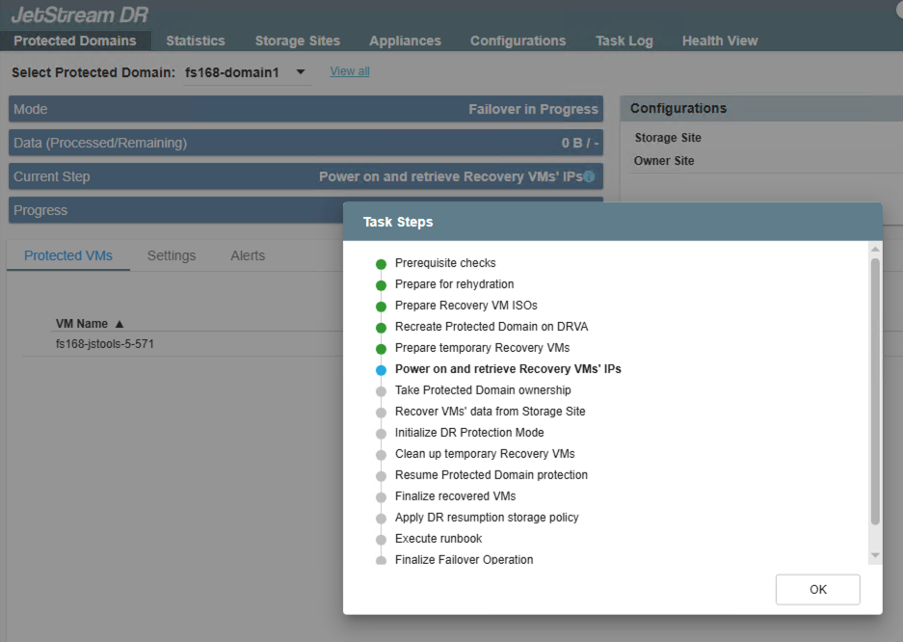Click scroll-up arrow in Task Steps list
This screenshot has width=904, height=642.
point(875,249)
